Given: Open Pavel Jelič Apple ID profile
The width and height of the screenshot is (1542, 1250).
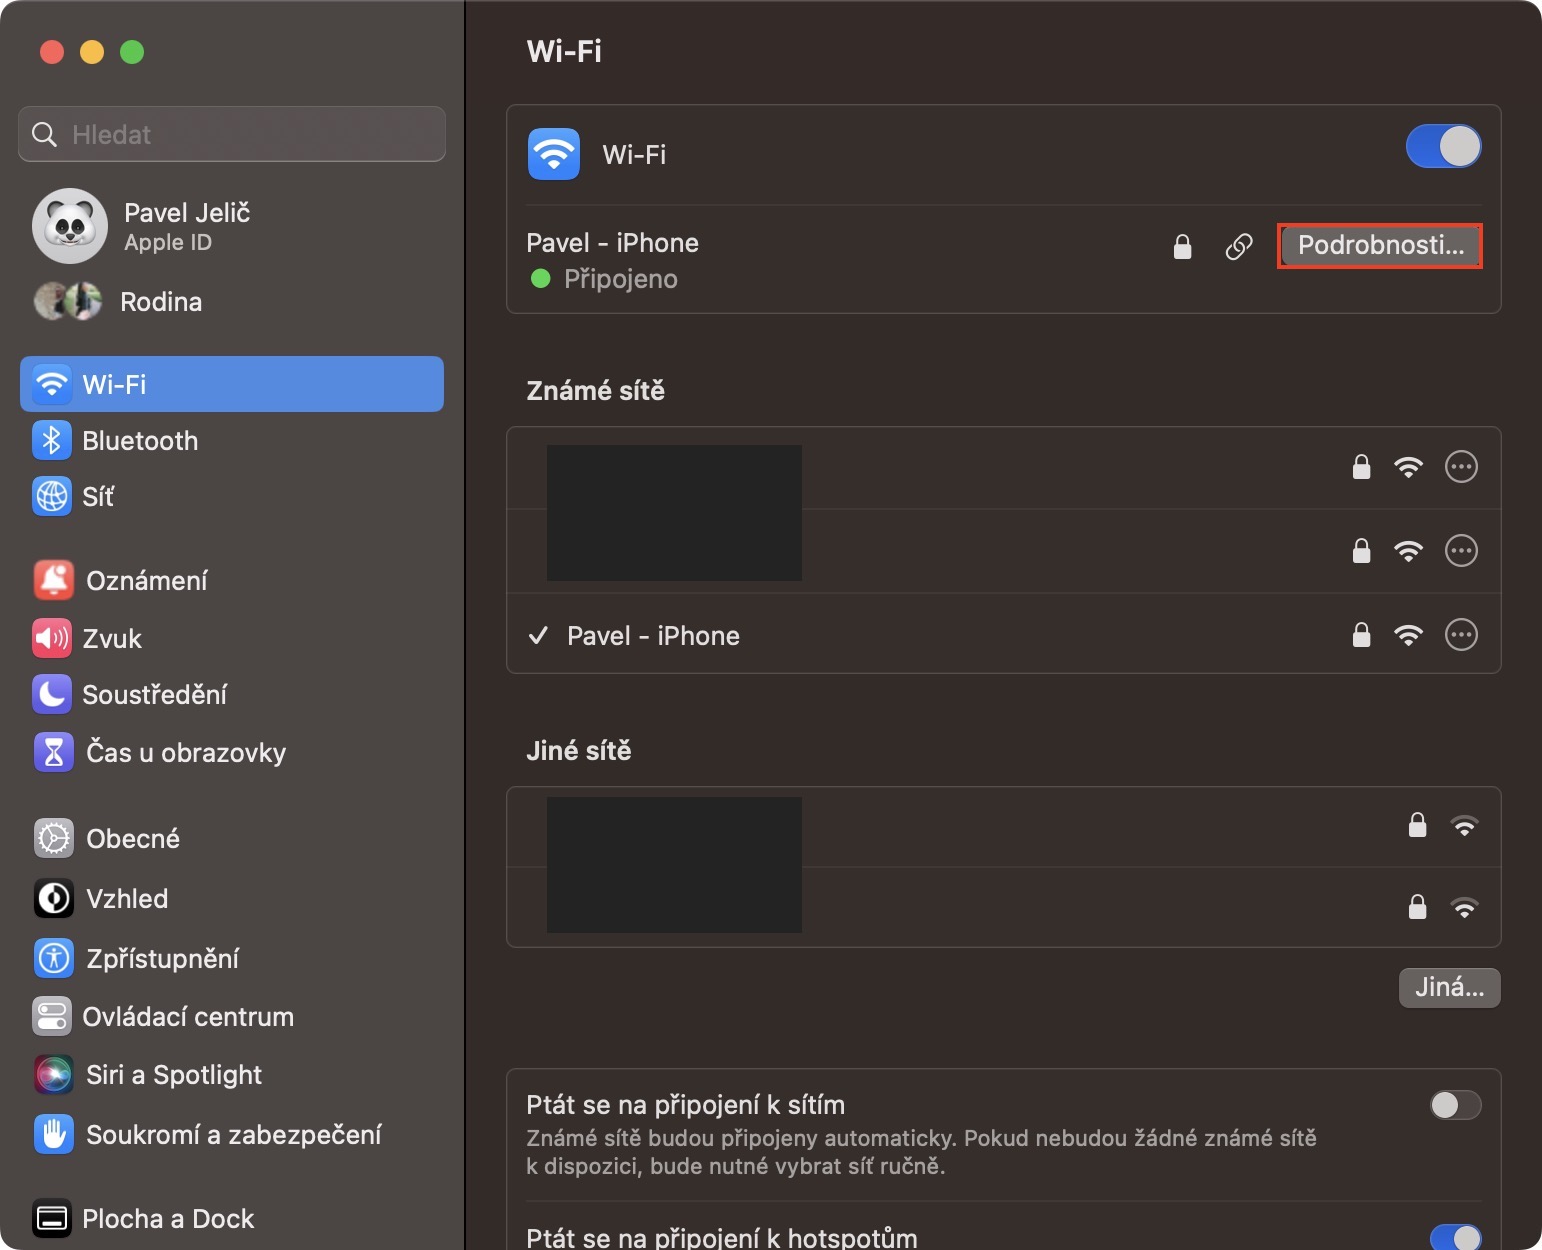Looking at the screenshot, I should (186, 226).
